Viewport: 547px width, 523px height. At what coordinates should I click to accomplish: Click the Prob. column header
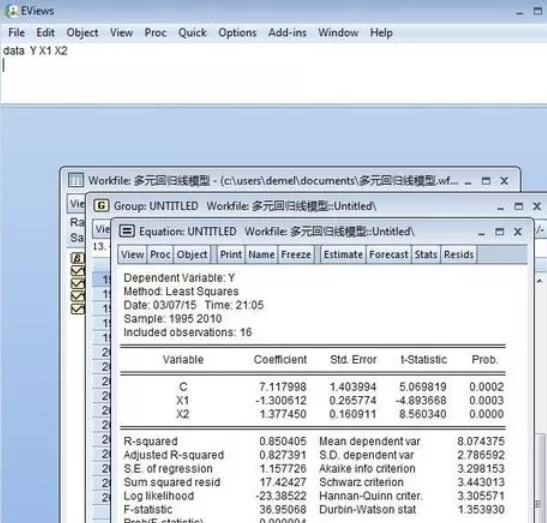(x=485, y=360)
